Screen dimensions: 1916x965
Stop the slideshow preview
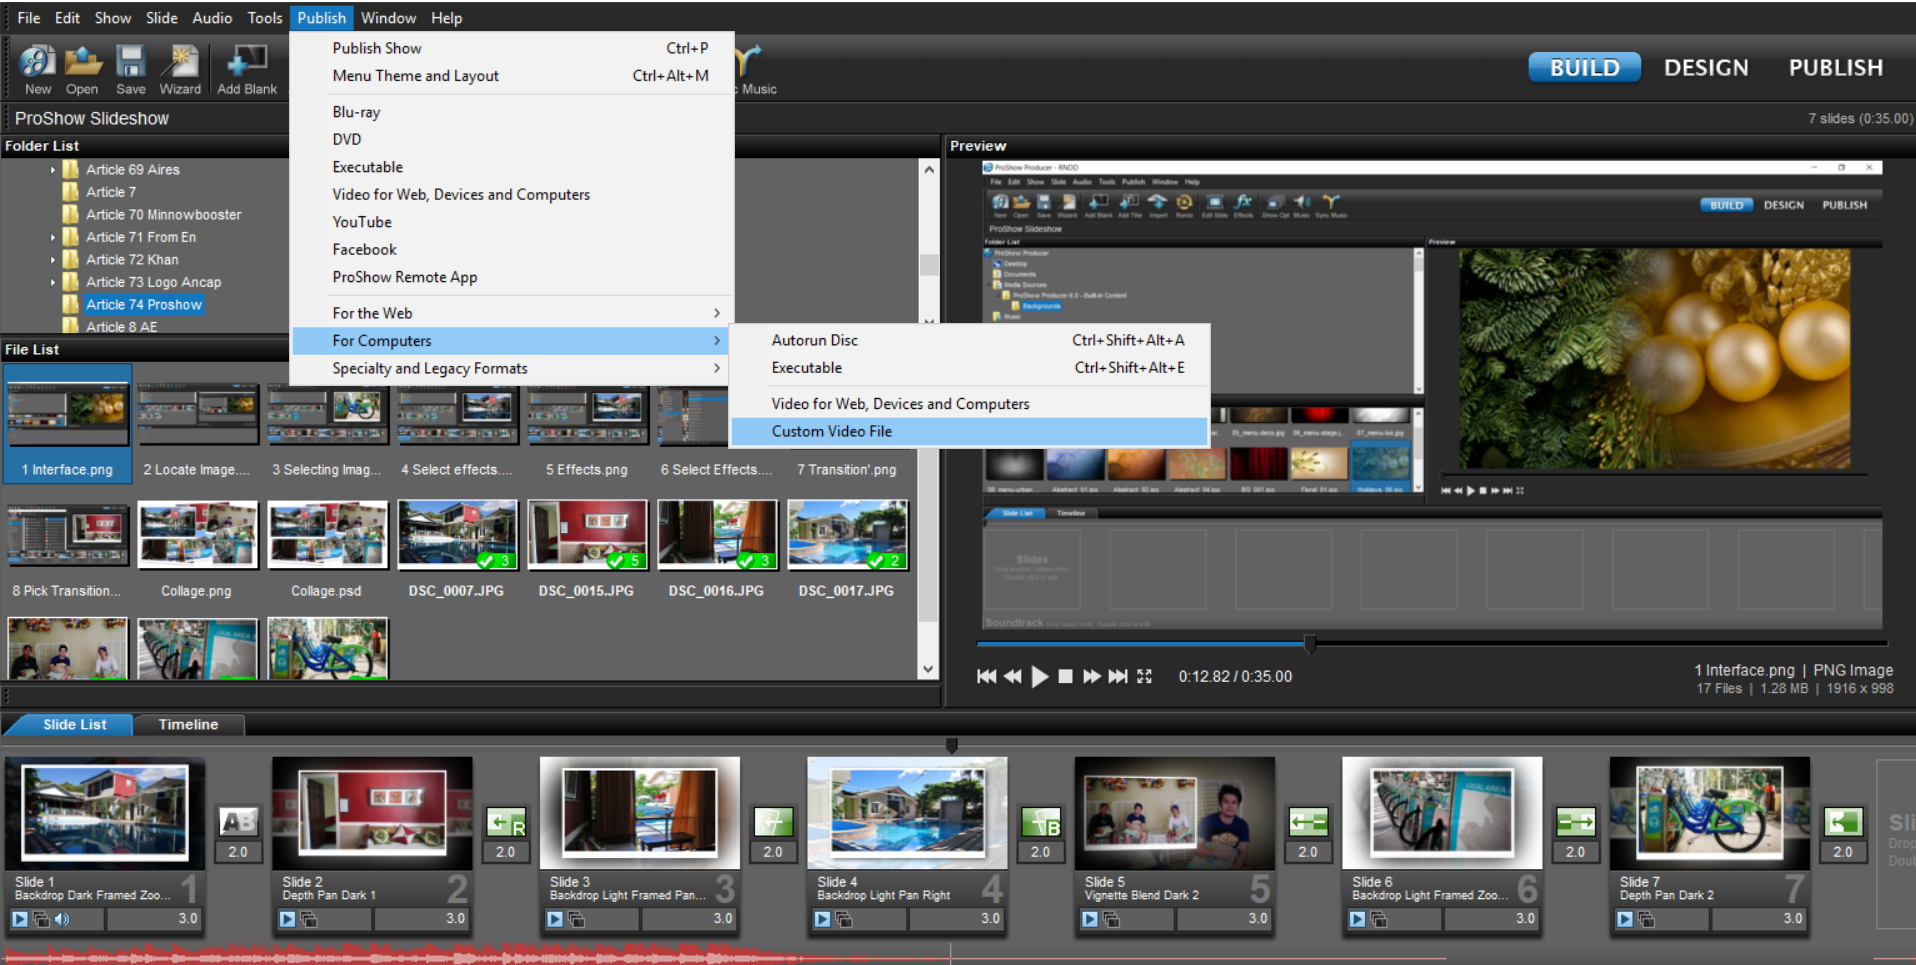tap(1065, 677)
